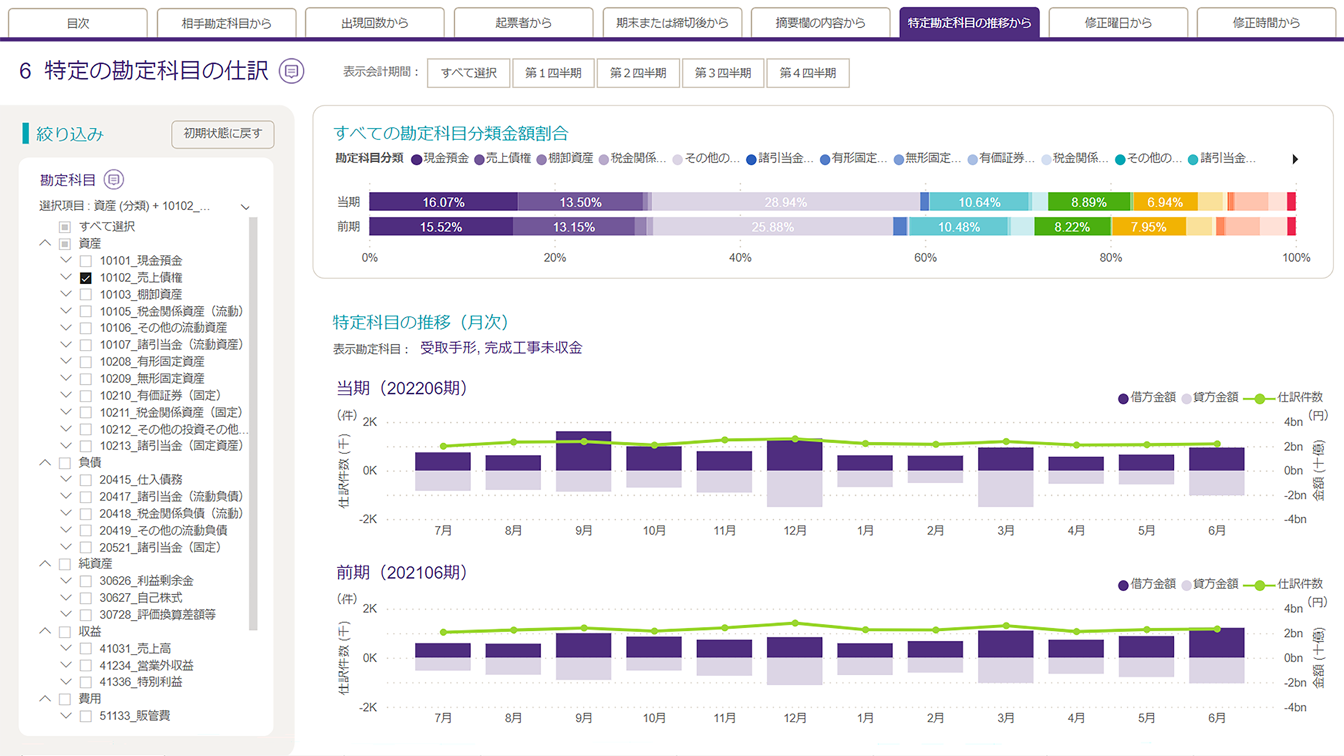
Task: Expand the 10102_売上債権 row chevron
Action: point(66,278)
